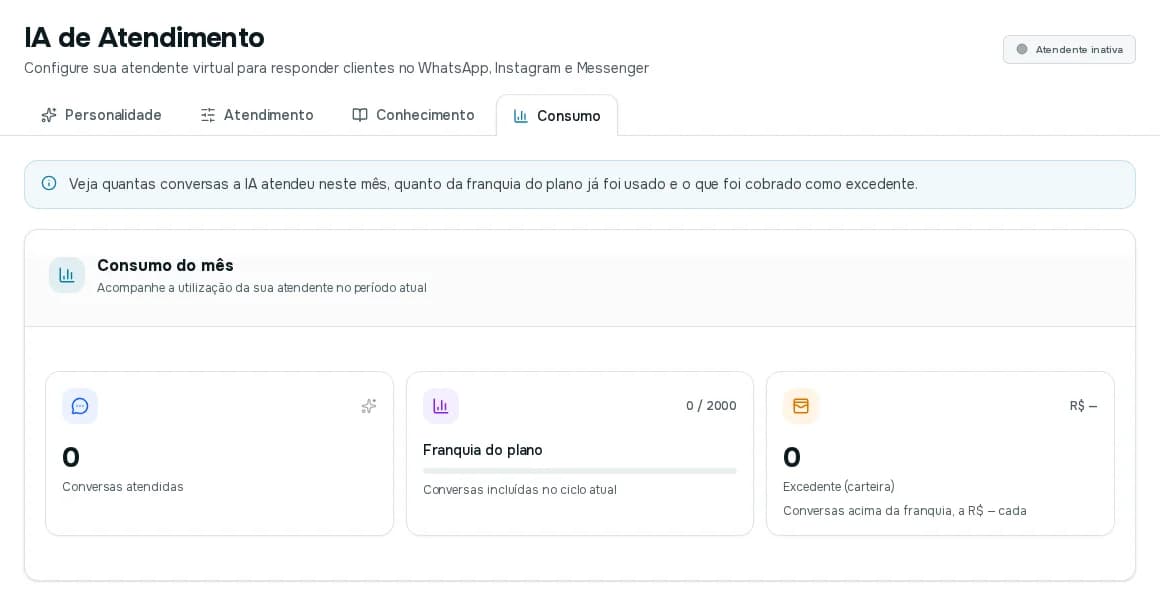Click 'Acompanhe a utilização da sua atendente' subtitle
The height and width of the screenshot is (600, 1160).
tap(262, 288)
